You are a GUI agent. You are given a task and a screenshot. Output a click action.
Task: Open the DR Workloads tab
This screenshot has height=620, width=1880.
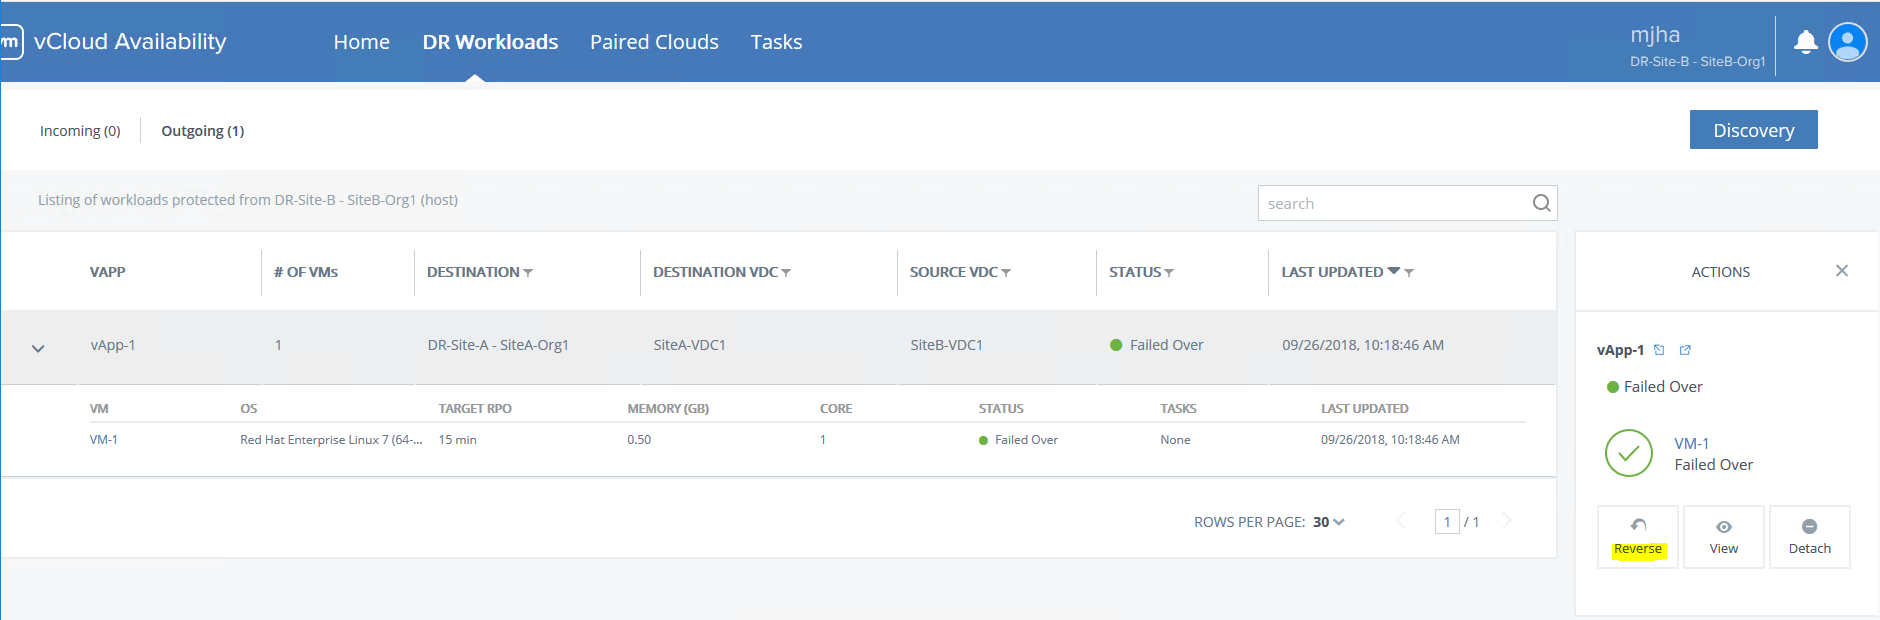tap(490, 42)
